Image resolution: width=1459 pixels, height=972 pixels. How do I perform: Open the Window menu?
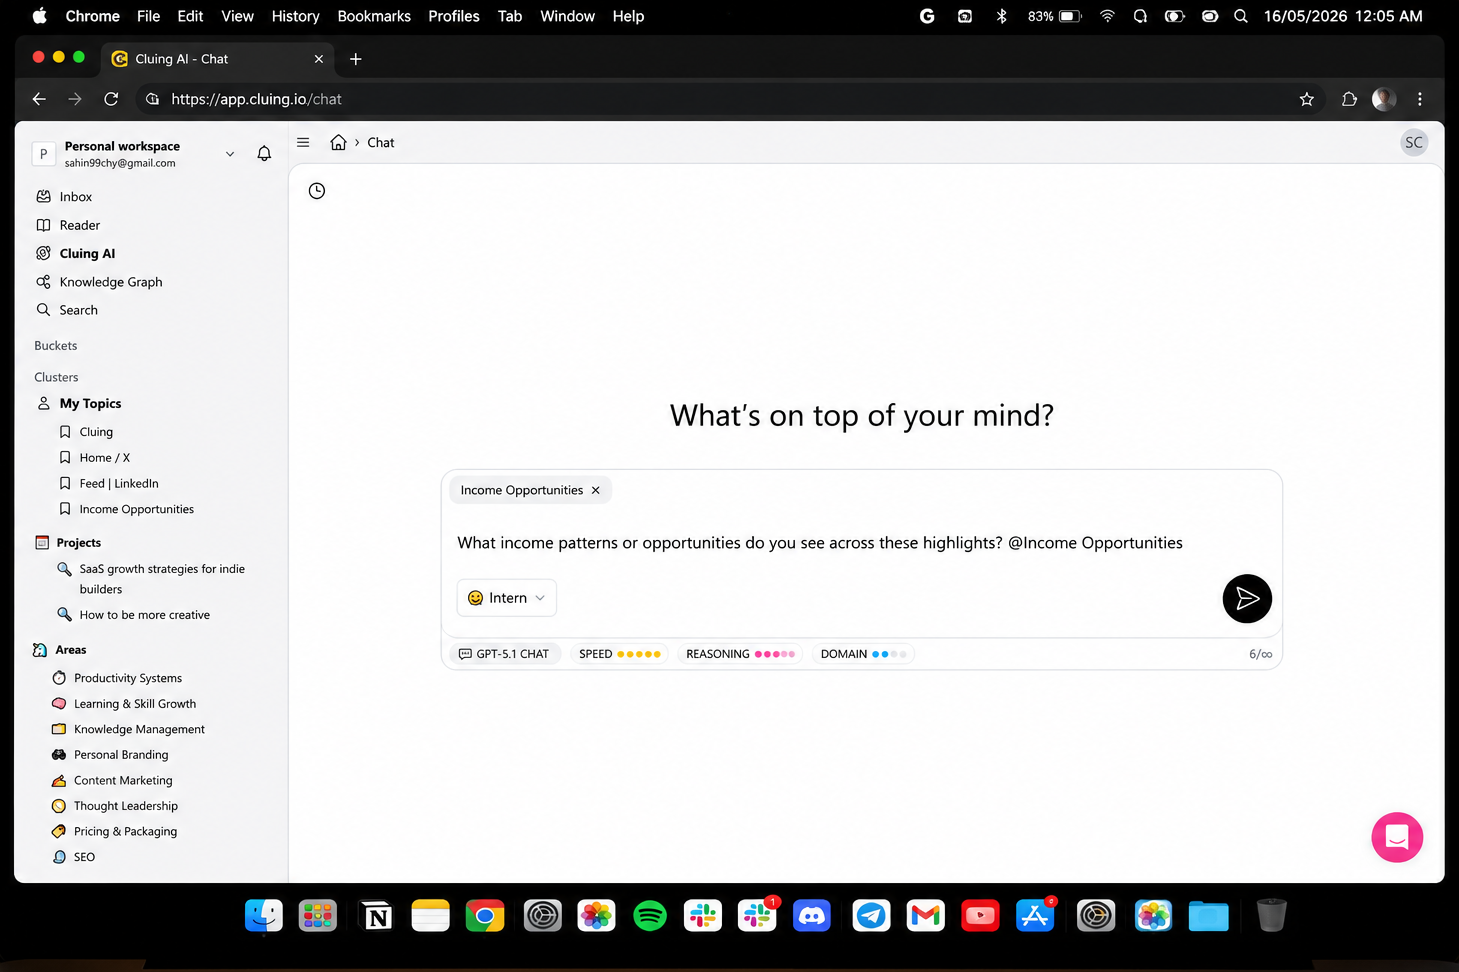(567, 16)
